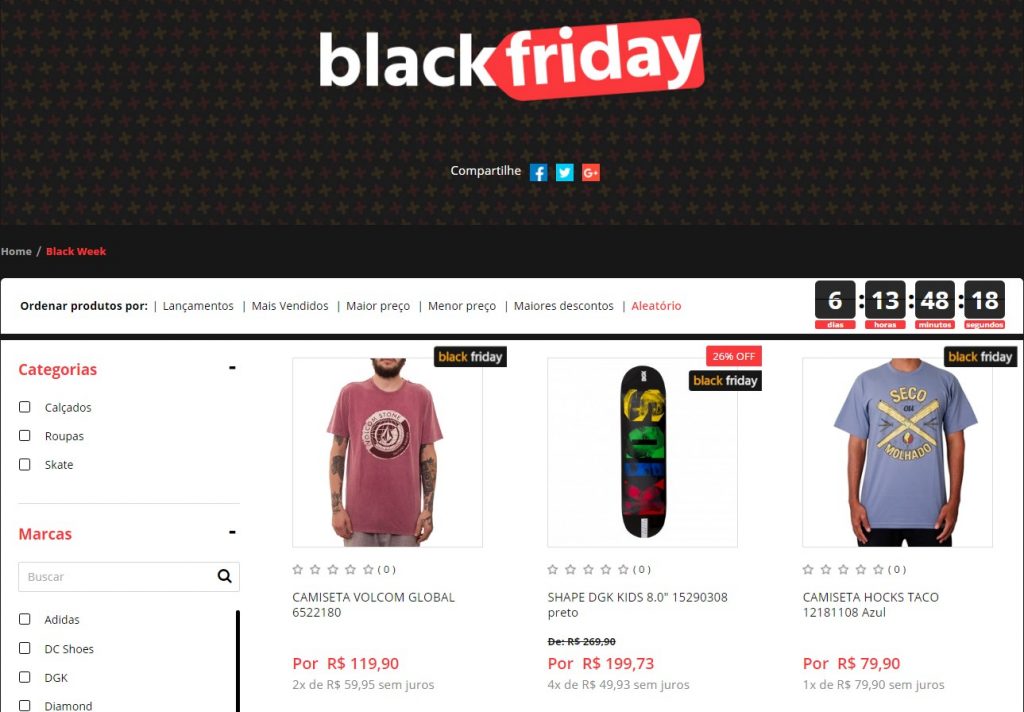Share the page via Twitter icon

564,172
